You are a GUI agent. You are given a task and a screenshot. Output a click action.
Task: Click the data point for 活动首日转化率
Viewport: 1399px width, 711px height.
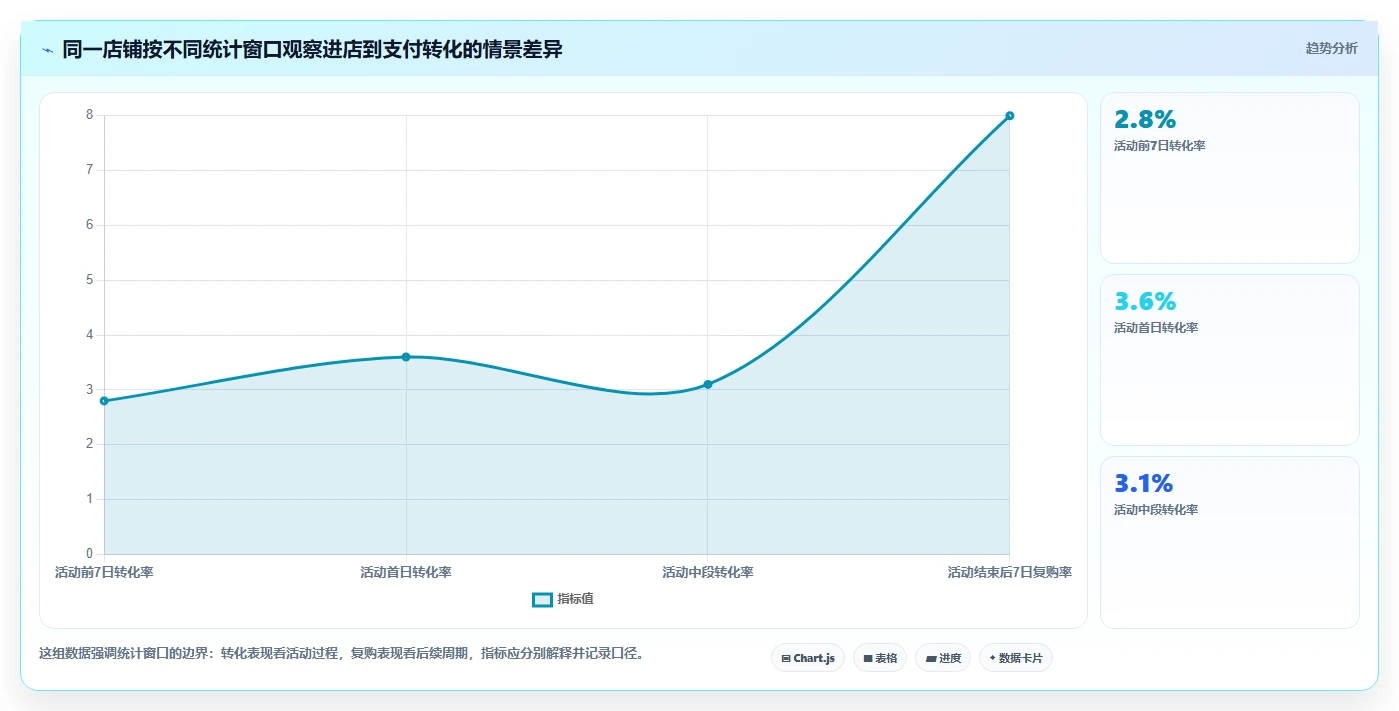tap(406, 357)
